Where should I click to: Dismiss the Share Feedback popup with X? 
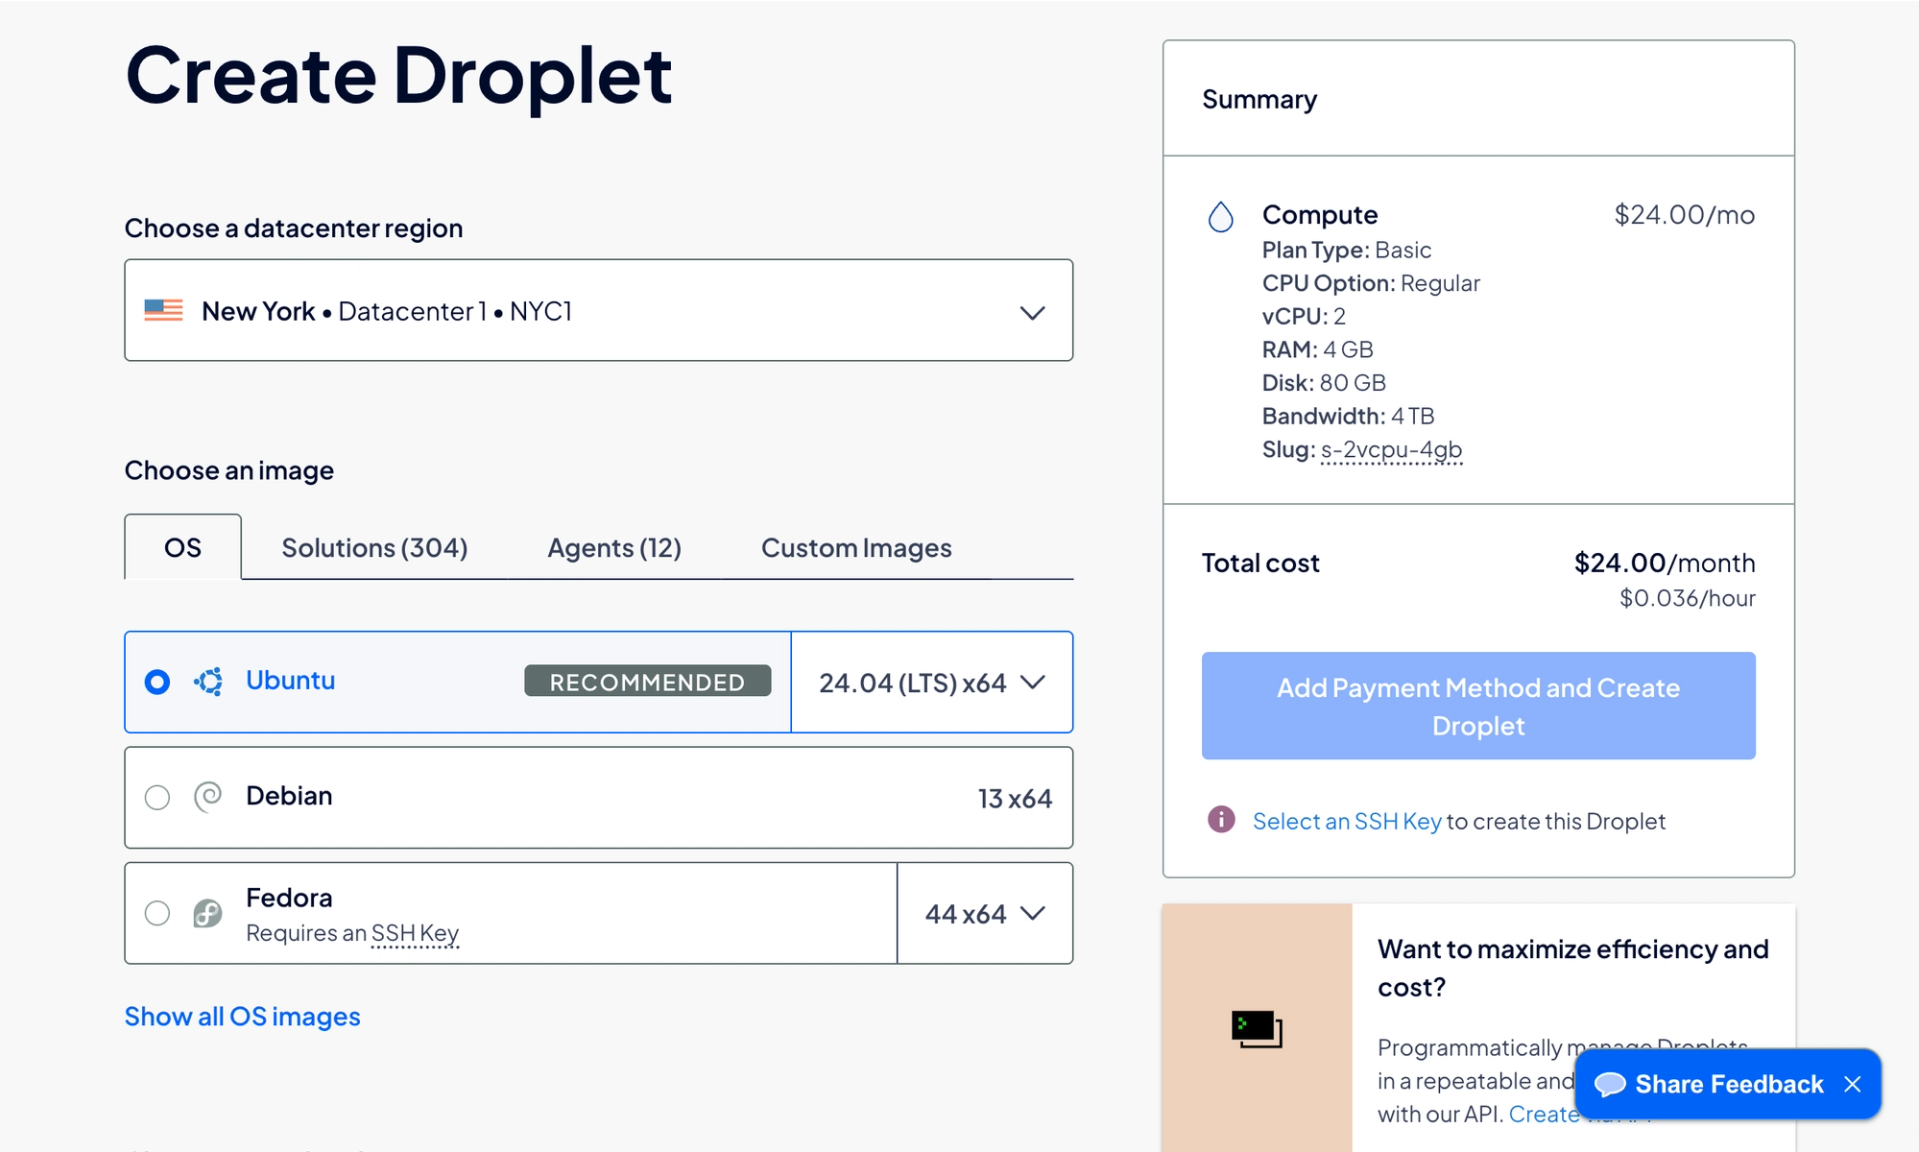[1852, 1084]
